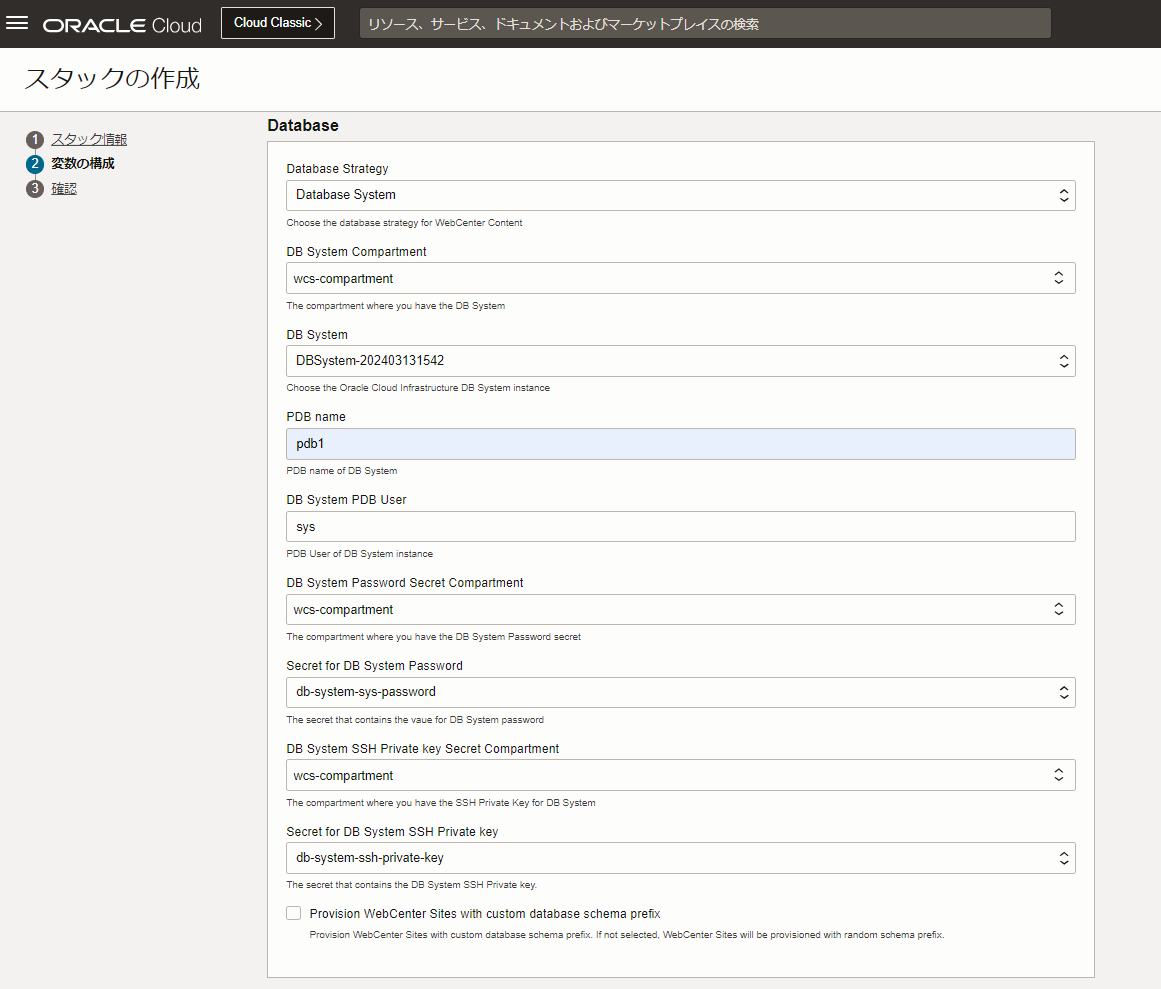Click 'Choose the Oracle Cloud Infrastructure DB System instance' text

coord(418,388)
